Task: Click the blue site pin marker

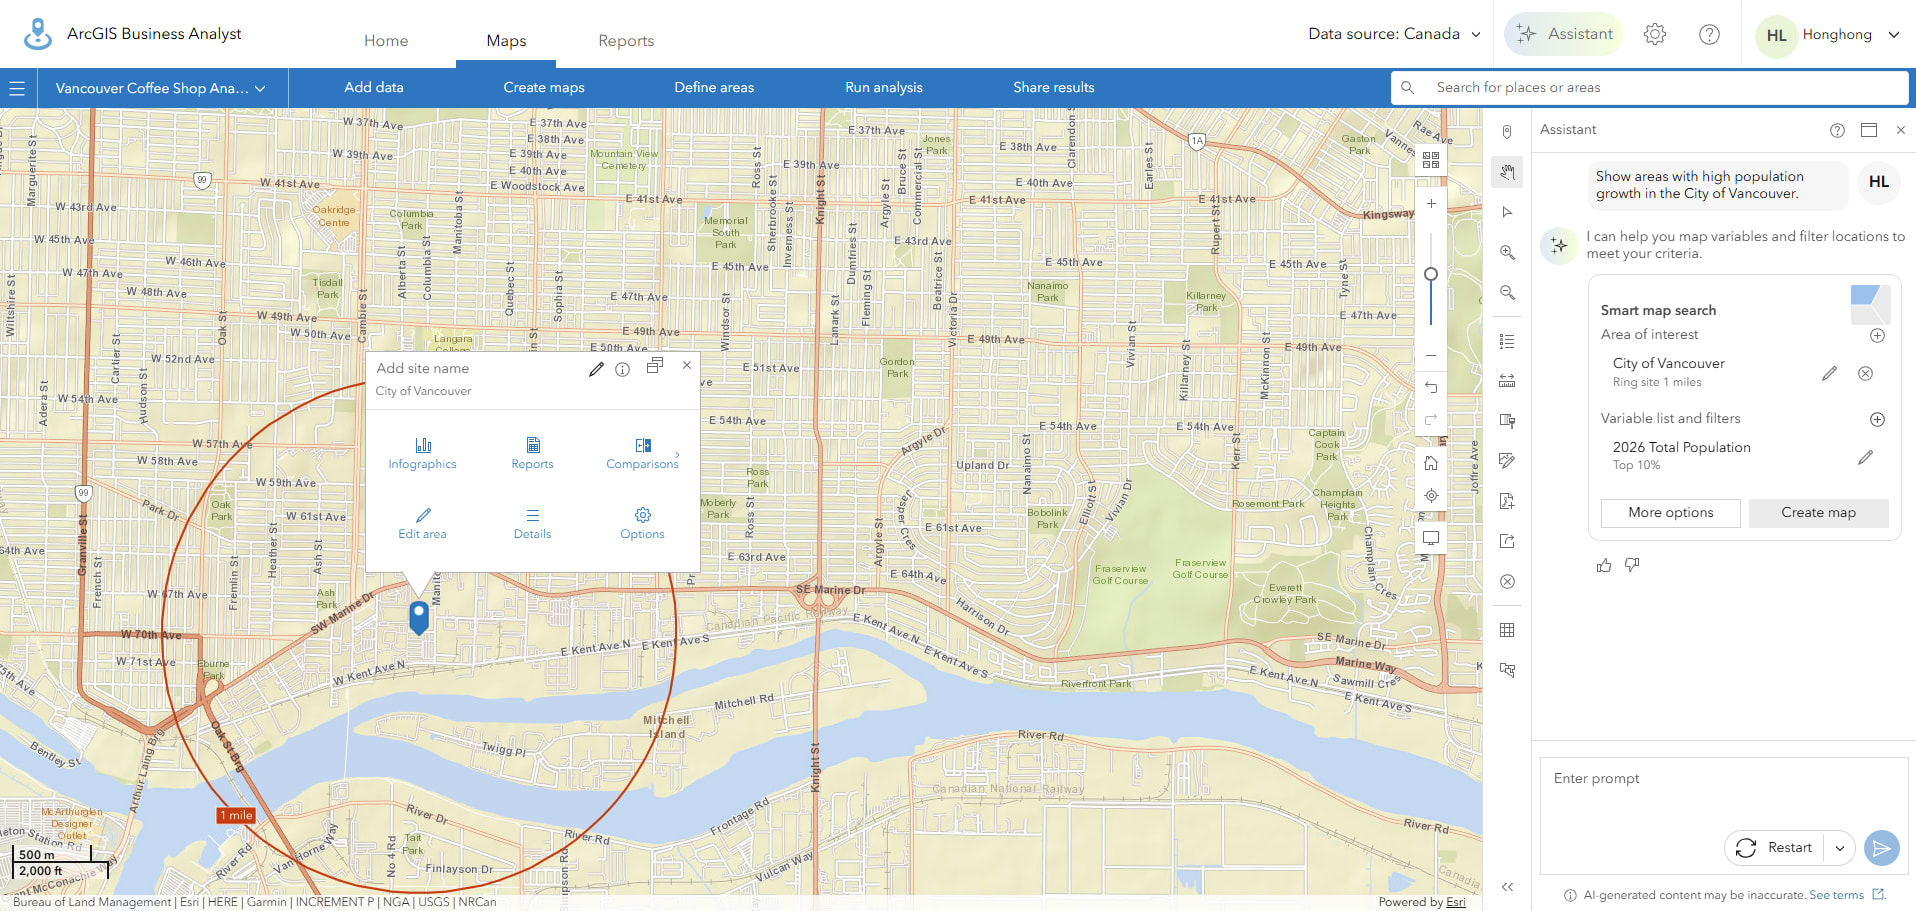Action: click(419, 617)
